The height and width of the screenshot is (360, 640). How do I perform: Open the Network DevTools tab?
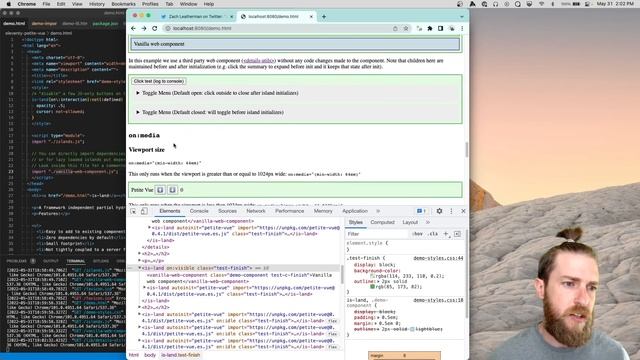[x=256, y=211]
